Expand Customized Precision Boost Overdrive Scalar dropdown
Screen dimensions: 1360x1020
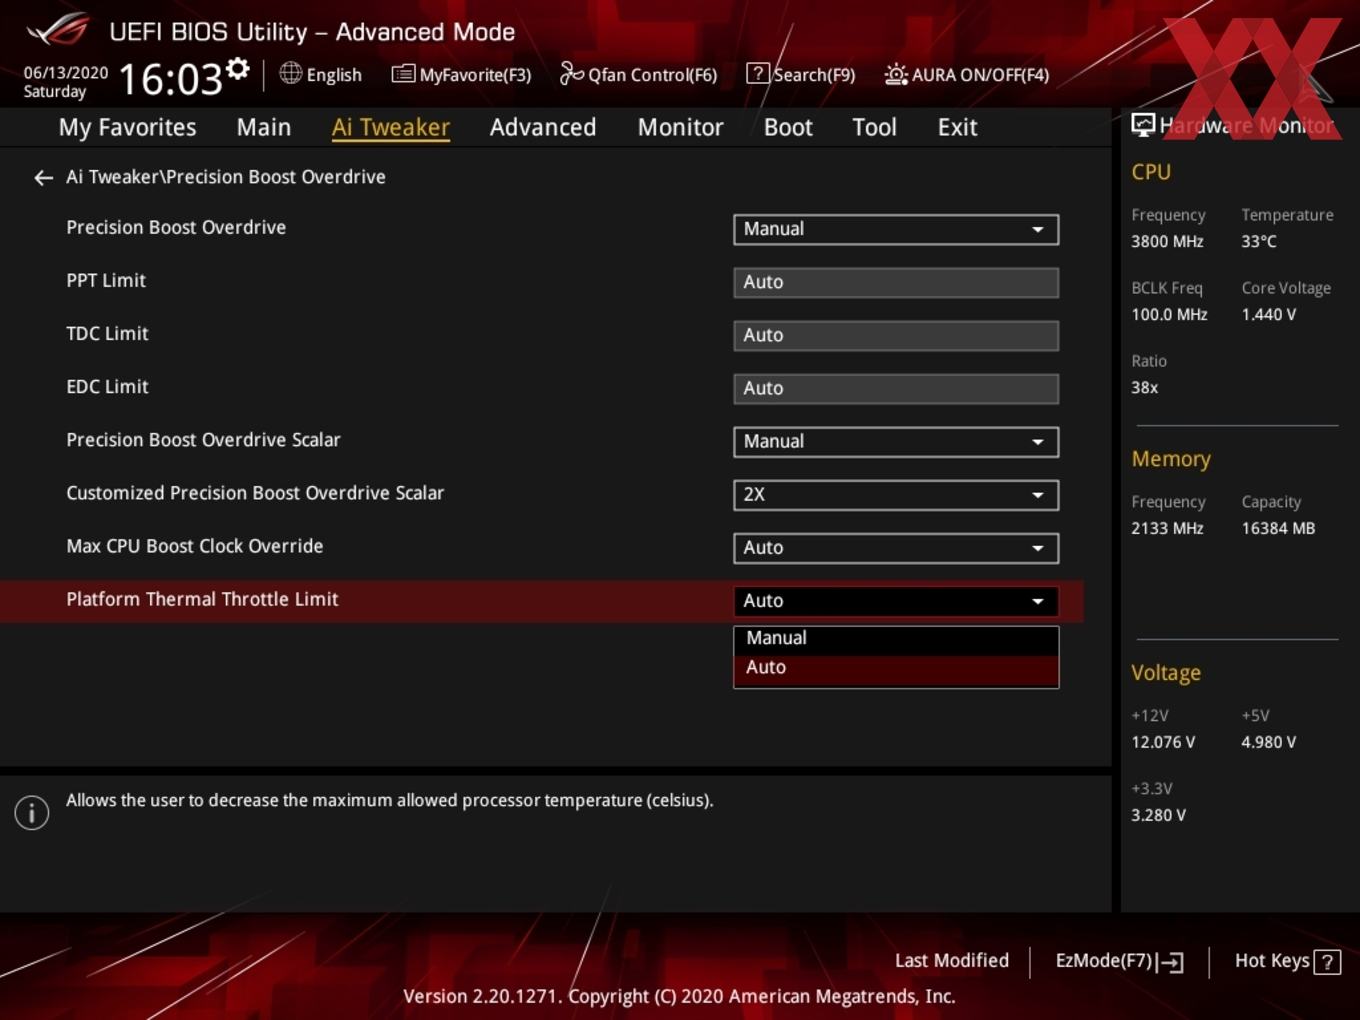pyautogui.click(x=896, y=495)
